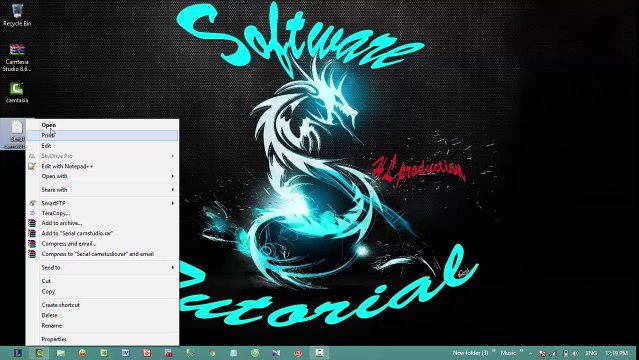Click the WinRAR icon beside Compress and email
Viewport: 639px width, 360px height.
pyautogui.click(x=32, y=244)
